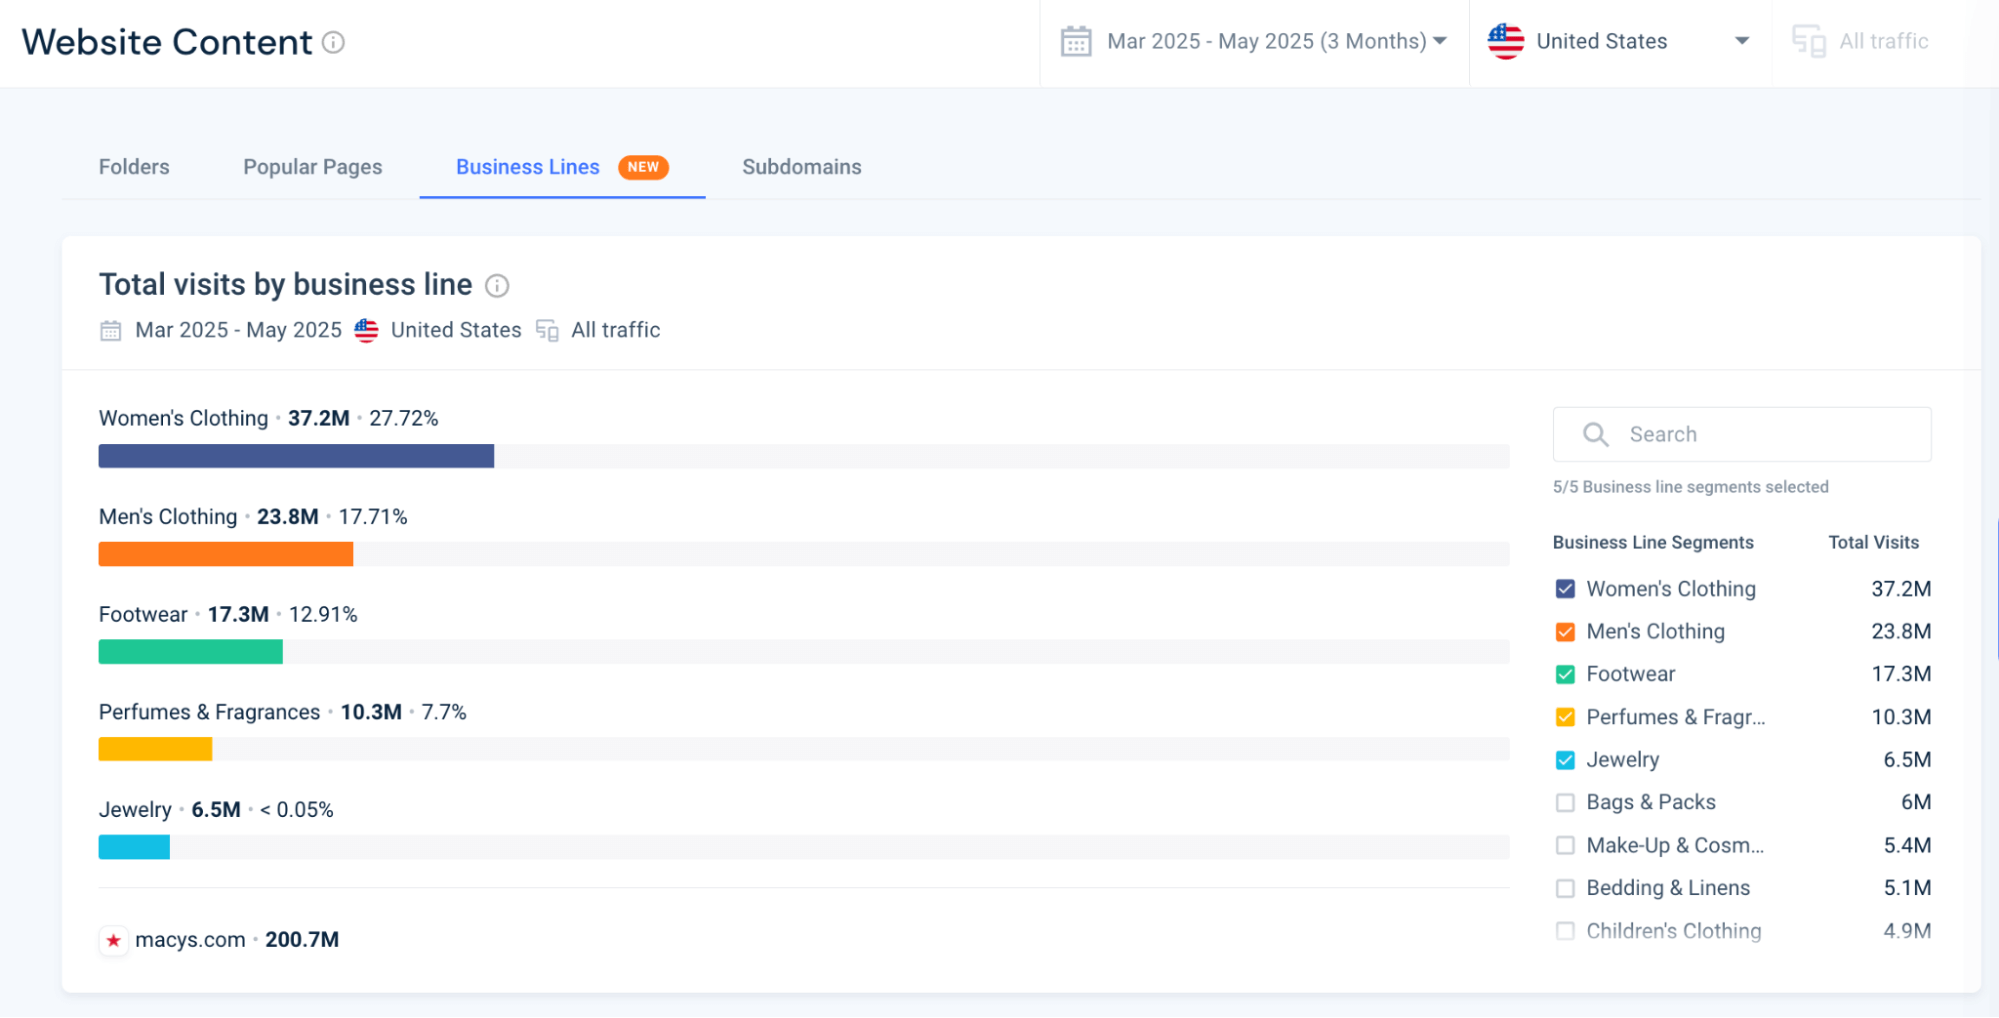1999x1018 pixels.
Task: Click the search magnifier icon
Action: [x=1595, y=434]
